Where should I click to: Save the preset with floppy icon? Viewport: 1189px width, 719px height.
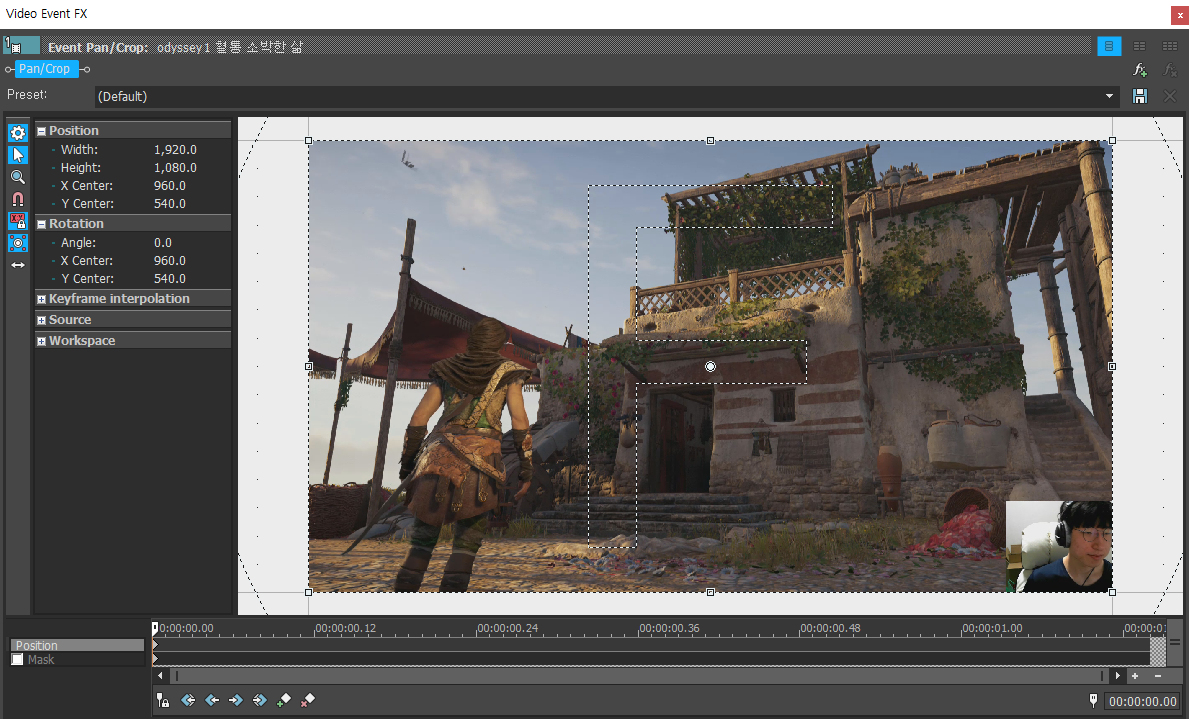point(1139,96)
